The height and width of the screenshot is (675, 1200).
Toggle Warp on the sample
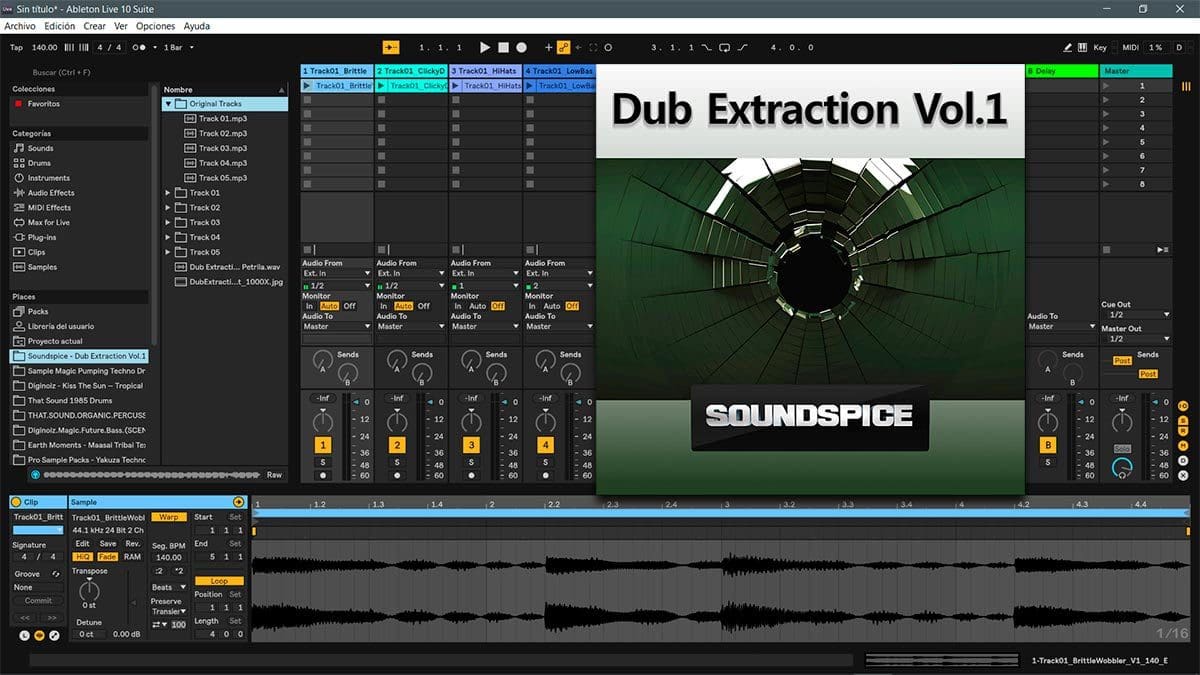(169, 517)
